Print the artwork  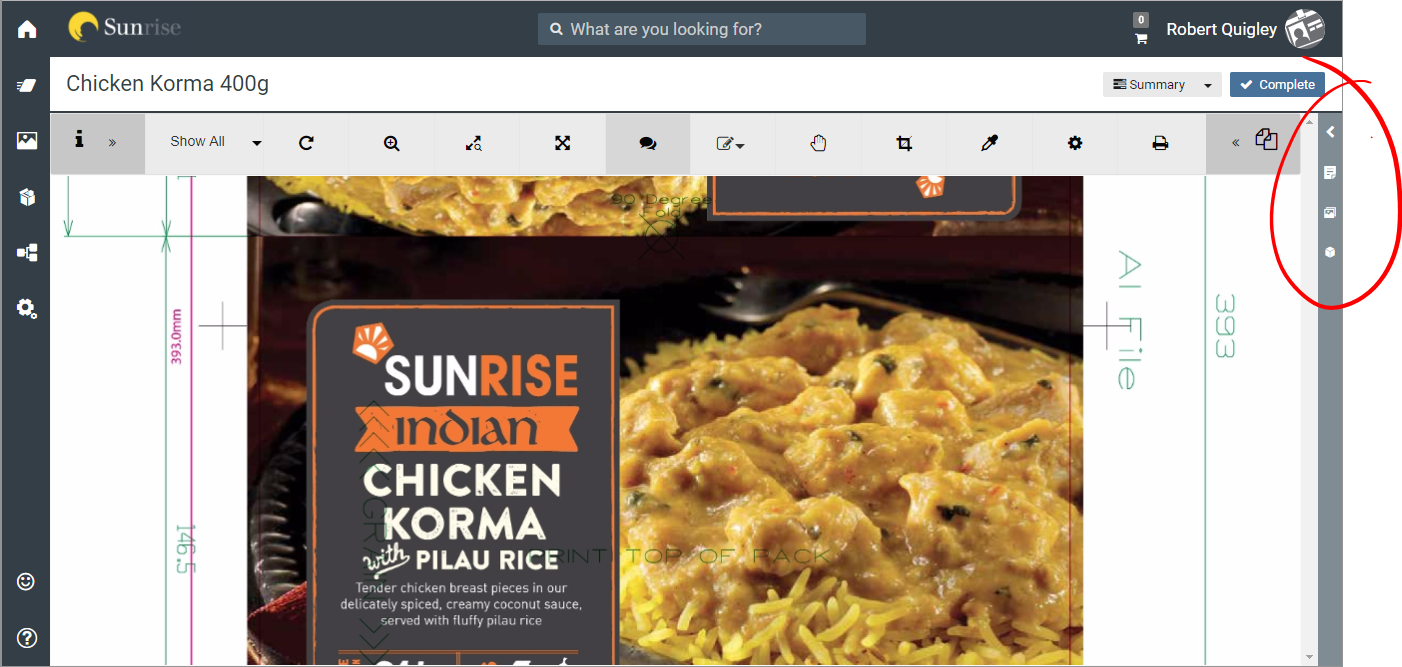point(1160,143)
